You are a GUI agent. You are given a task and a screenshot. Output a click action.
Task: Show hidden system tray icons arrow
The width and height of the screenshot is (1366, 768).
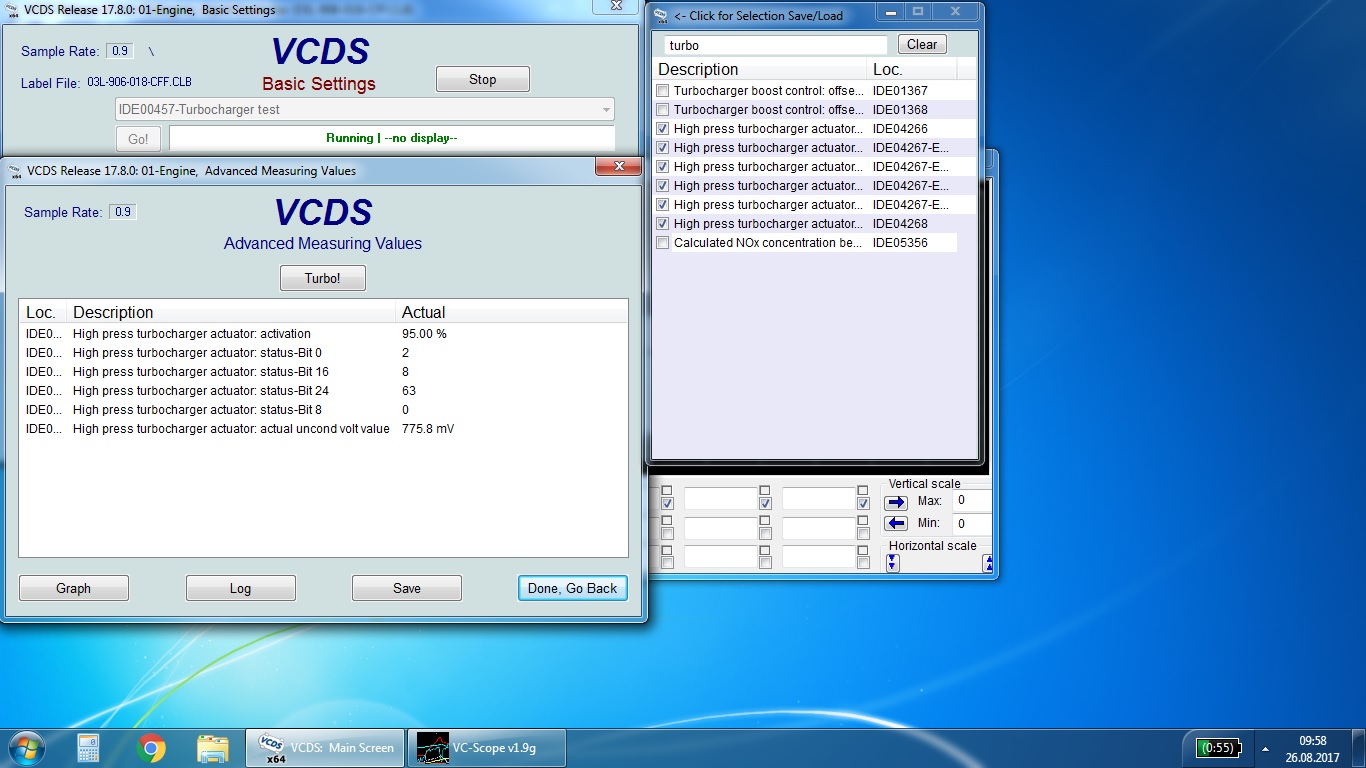1265,748
